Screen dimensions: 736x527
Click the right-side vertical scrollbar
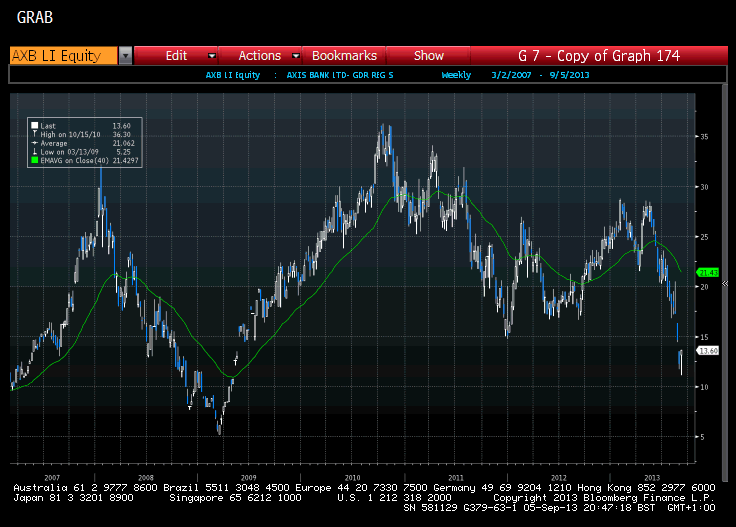point(725,282)
